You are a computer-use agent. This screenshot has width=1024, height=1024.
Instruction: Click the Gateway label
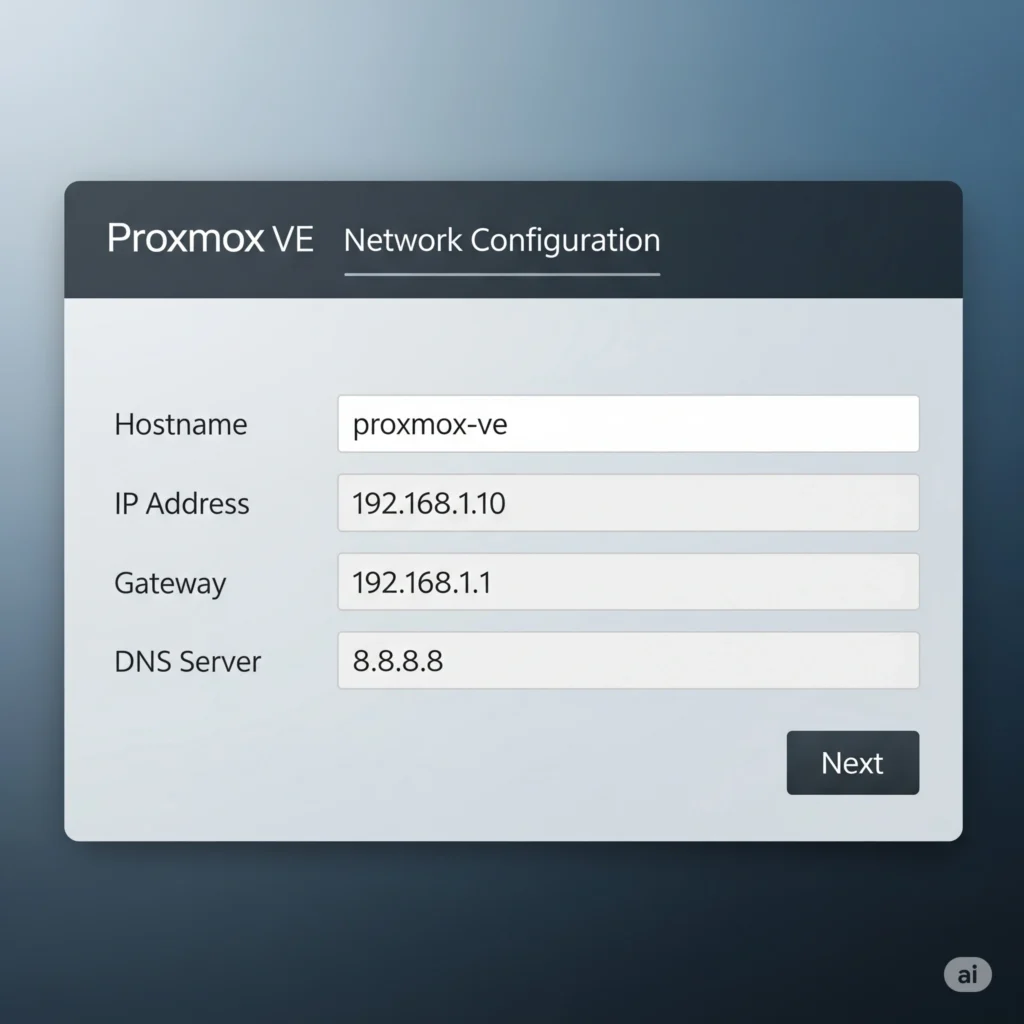click(170, 583)
